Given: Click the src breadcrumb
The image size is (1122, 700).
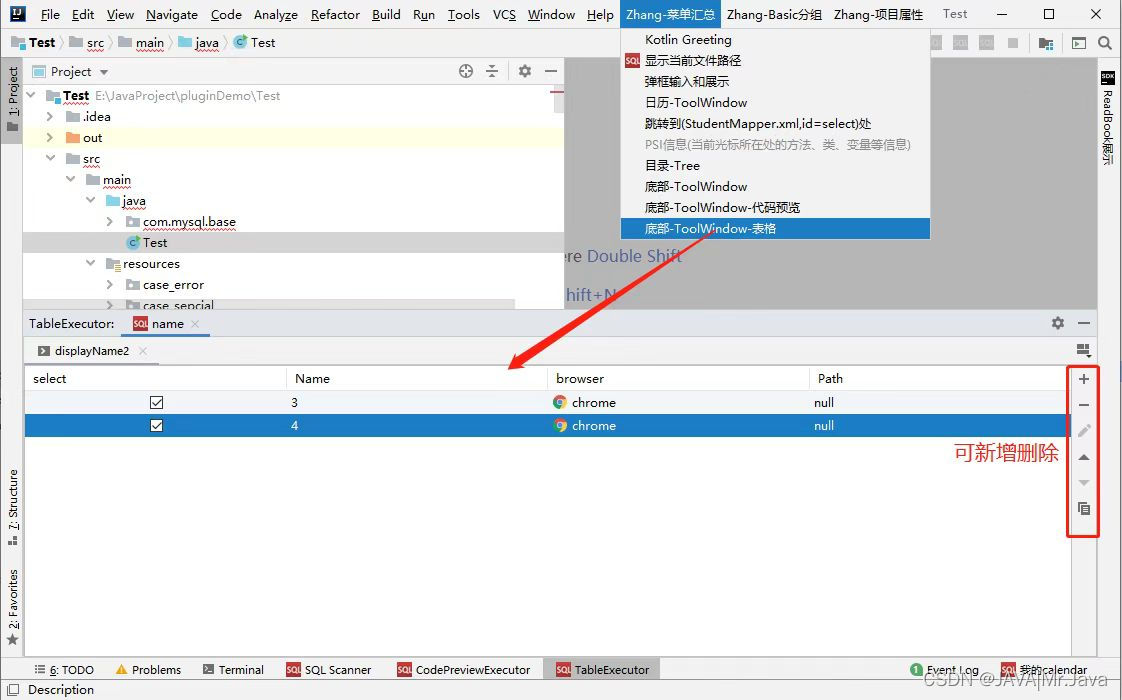Looking at the screenshot, I should [x=87, y=42].
